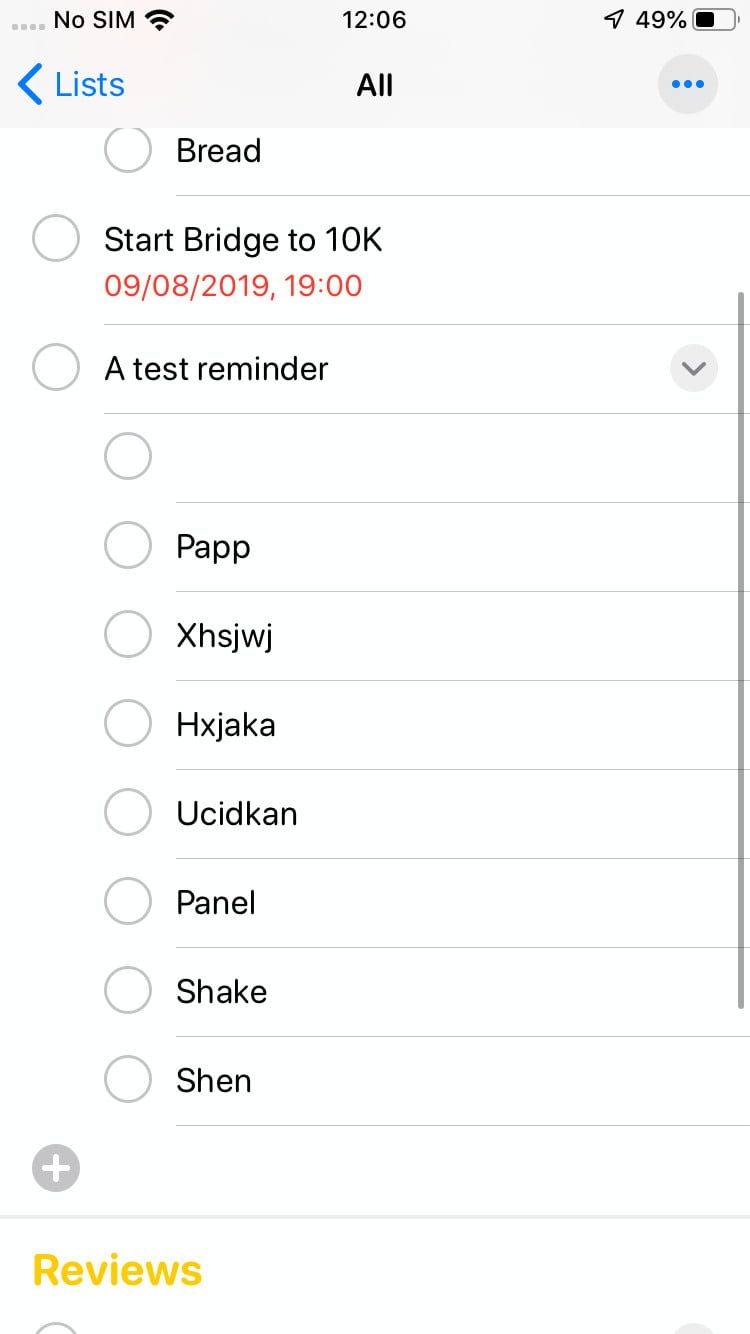Complete the Start Bridge to 10K reminder

(56, 240)
